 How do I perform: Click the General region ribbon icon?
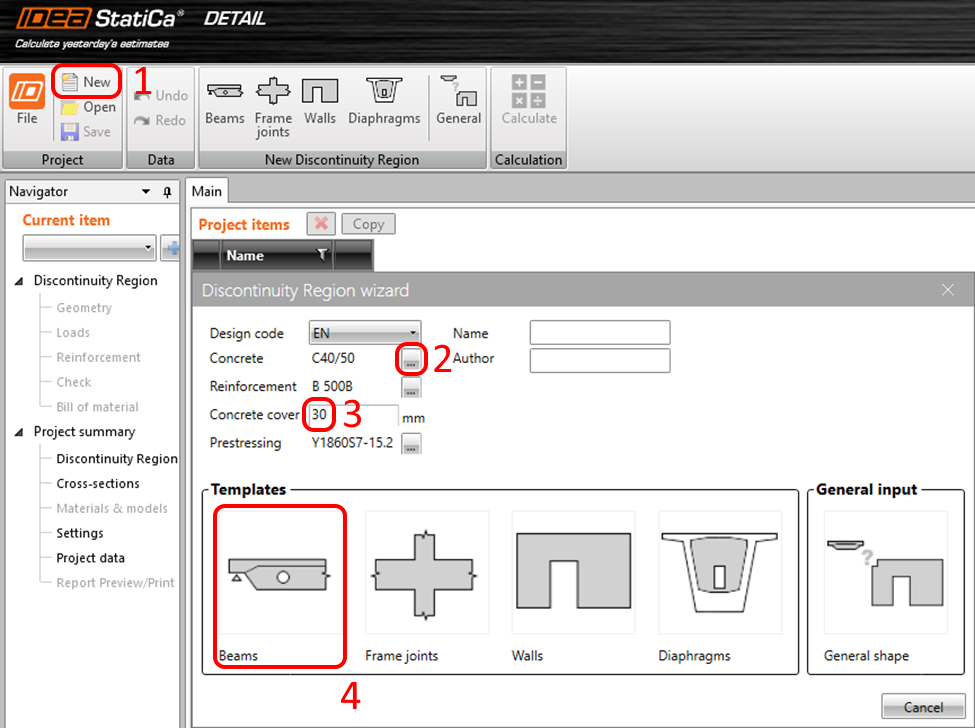coord(459,101)
